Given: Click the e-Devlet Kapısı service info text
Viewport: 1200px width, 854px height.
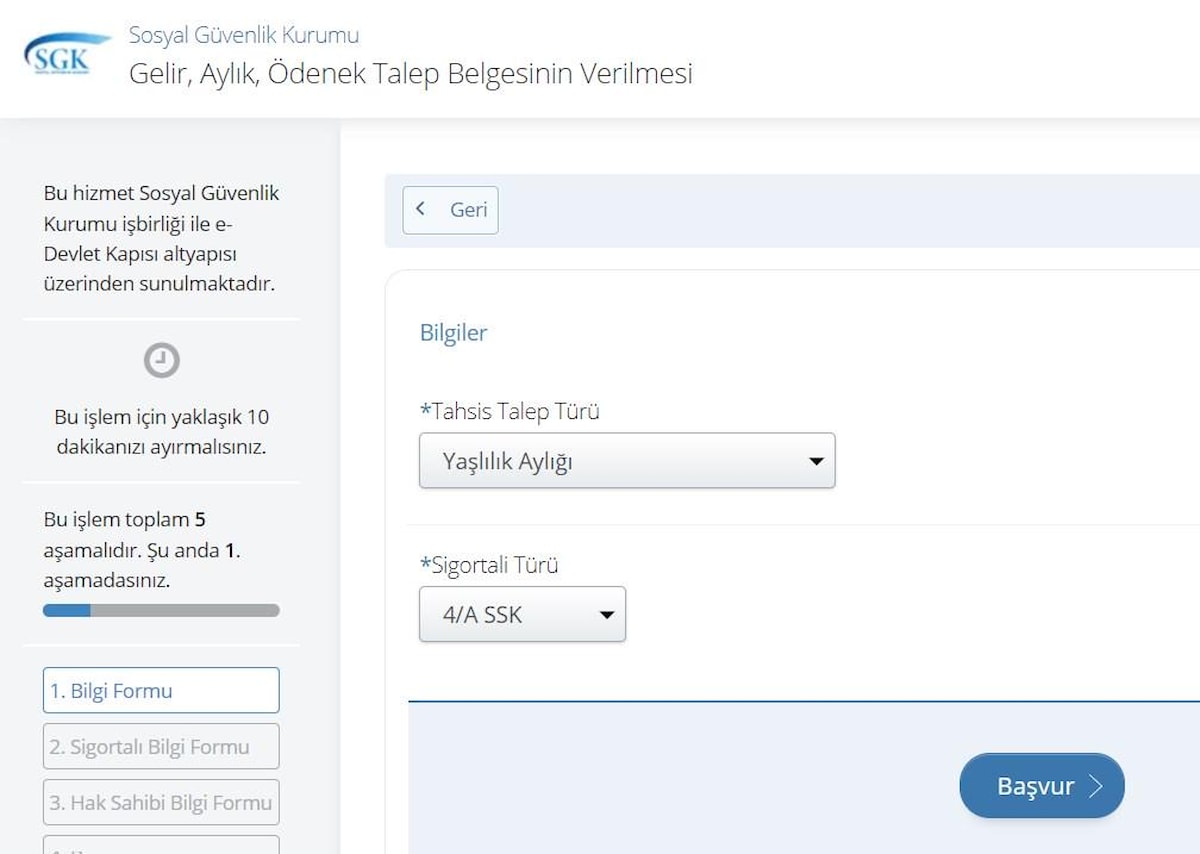Looking at the screenshot, I should click(161, 238).
